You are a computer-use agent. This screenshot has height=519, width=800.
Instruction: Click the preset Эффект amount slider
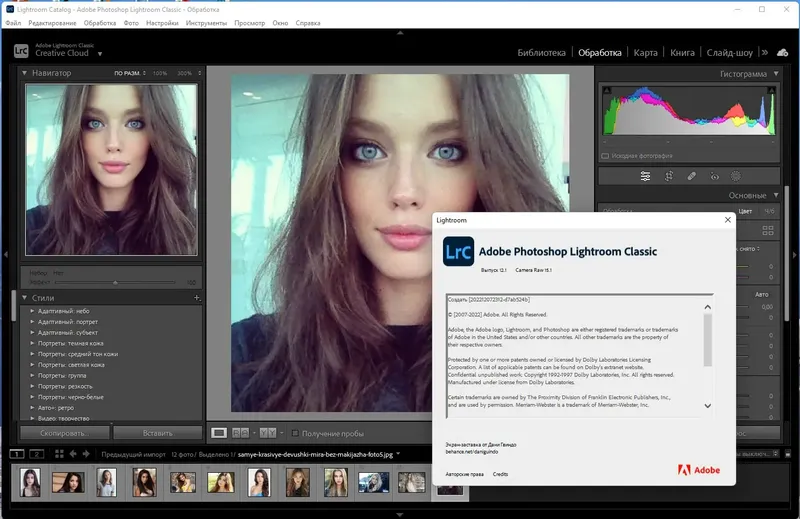click(115, 283)
